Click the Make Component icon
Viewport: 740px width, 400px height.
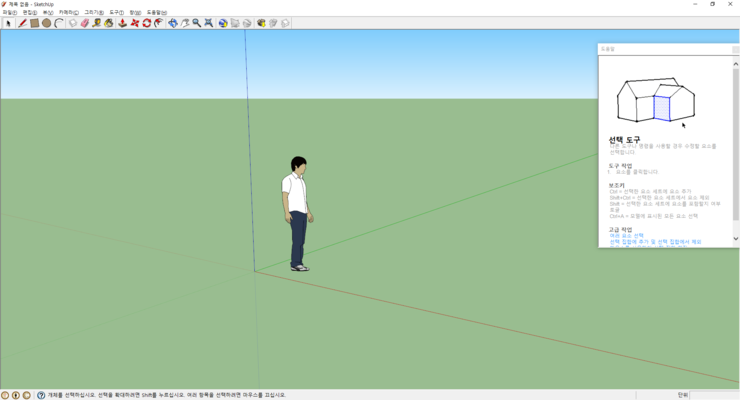pos(73,23)
